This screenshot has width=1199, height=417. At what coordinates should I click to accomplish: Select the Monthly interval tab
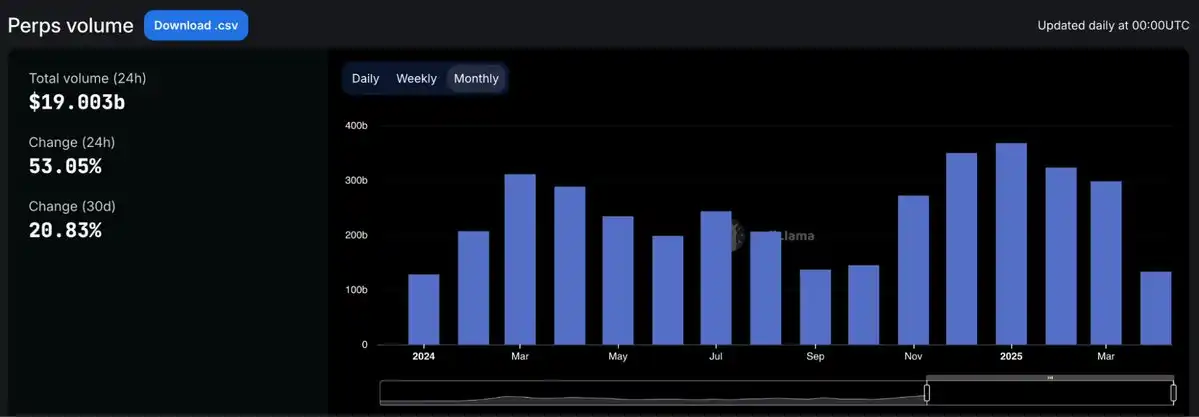coord(476,78)
